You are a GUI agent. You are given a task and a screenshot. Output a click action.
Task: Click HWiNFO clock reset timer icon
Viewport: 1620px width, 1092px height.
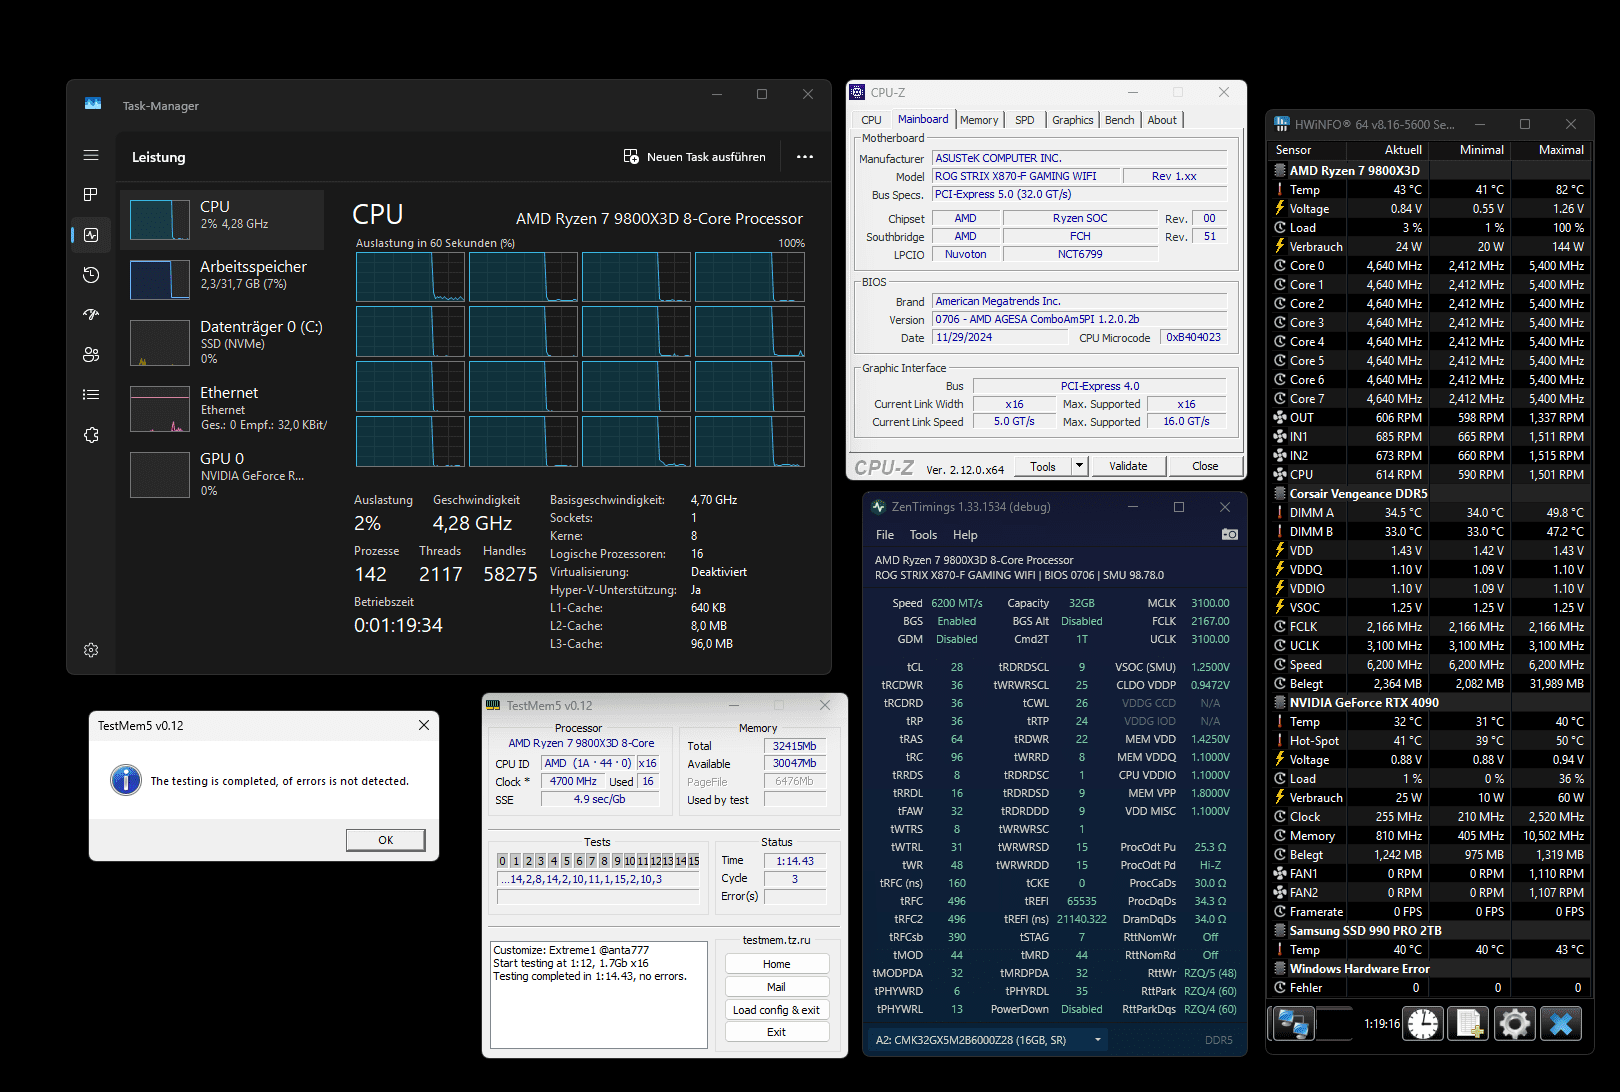[x=1423, y=1024]
